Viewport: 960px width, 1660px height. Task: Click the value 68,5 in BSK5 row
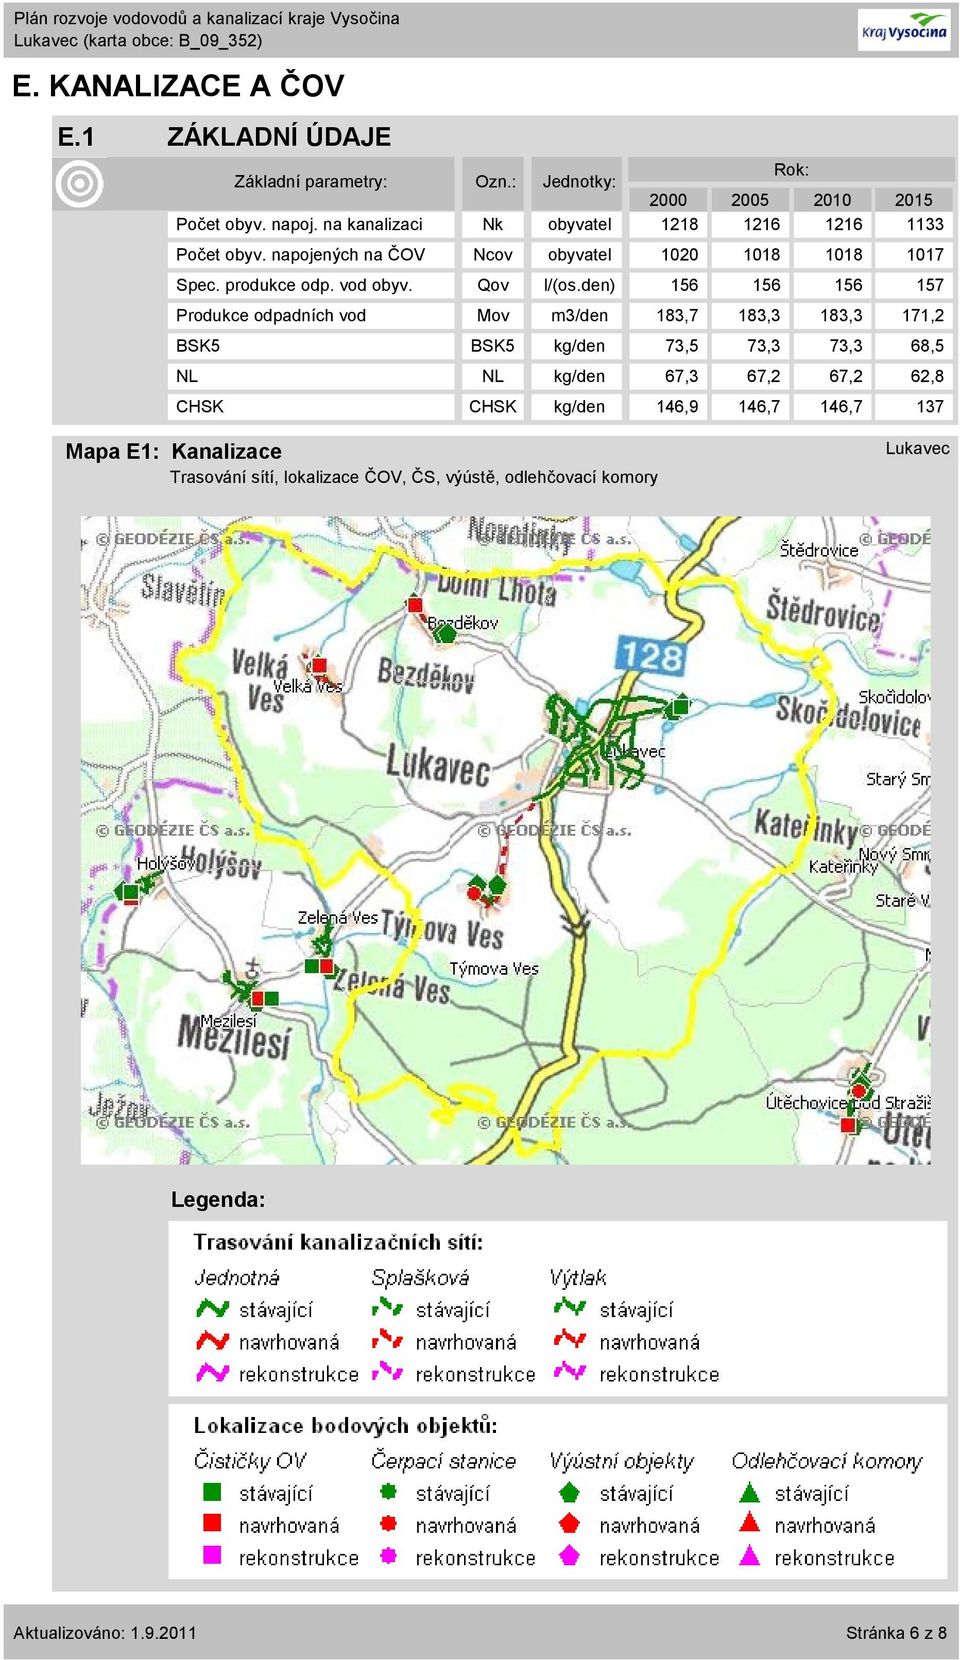click(927, 345)
